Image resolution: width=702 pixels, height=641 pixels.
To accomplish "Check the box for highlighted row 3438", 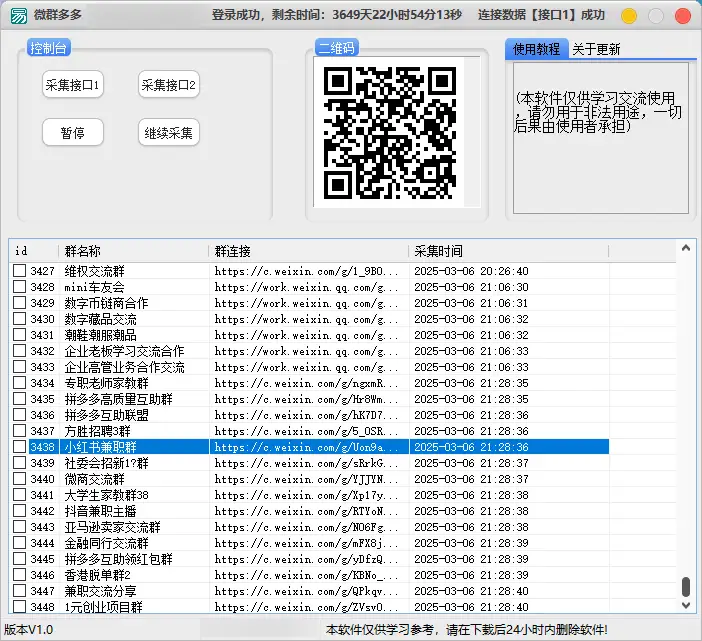I will [19, 447].
